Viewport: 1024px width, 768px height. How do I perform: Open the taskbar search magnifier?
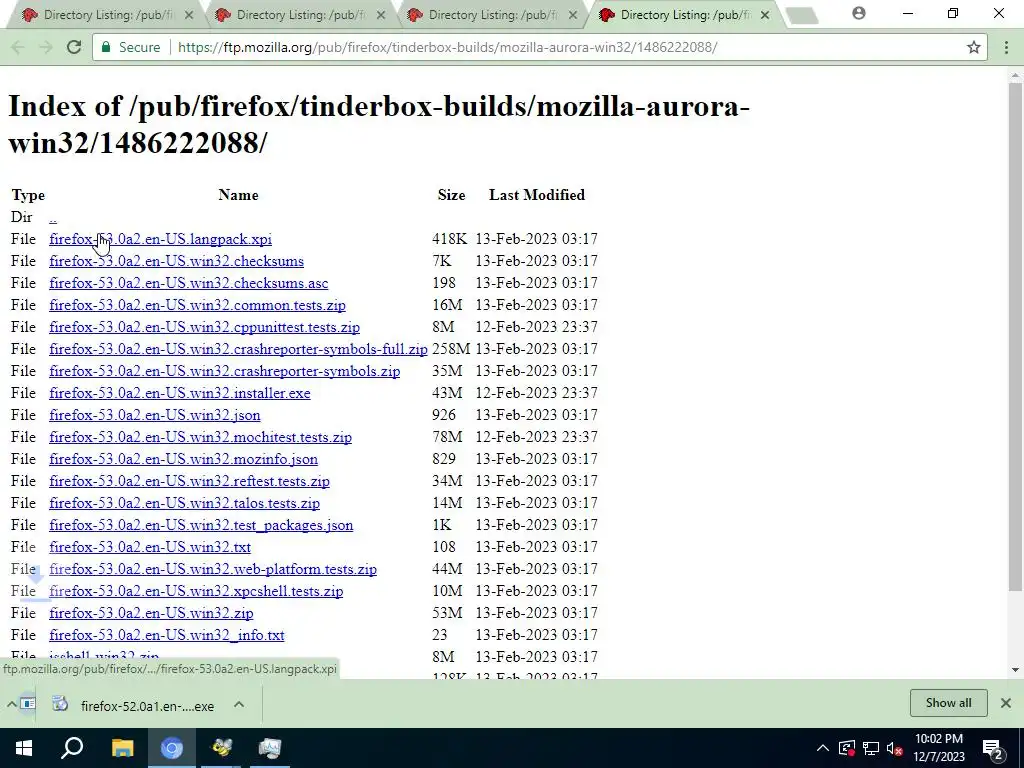[72, 748]
